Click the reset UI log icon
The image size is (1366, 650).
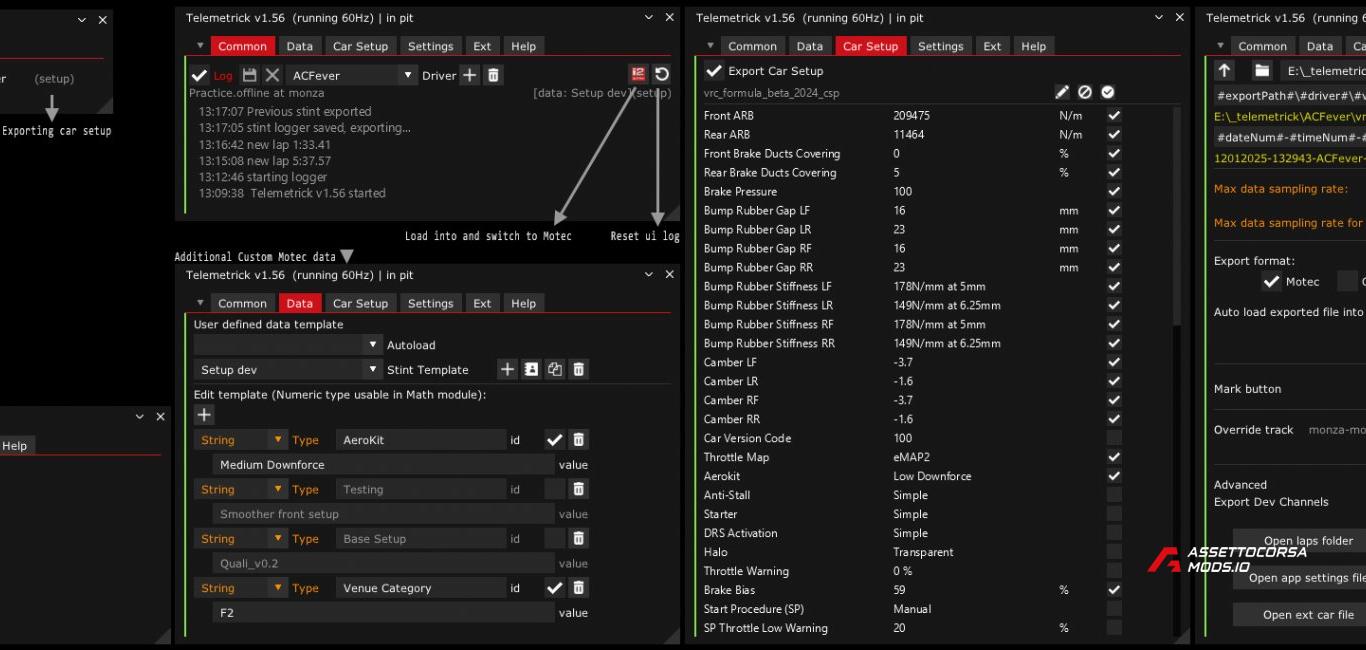coord(661,74)
